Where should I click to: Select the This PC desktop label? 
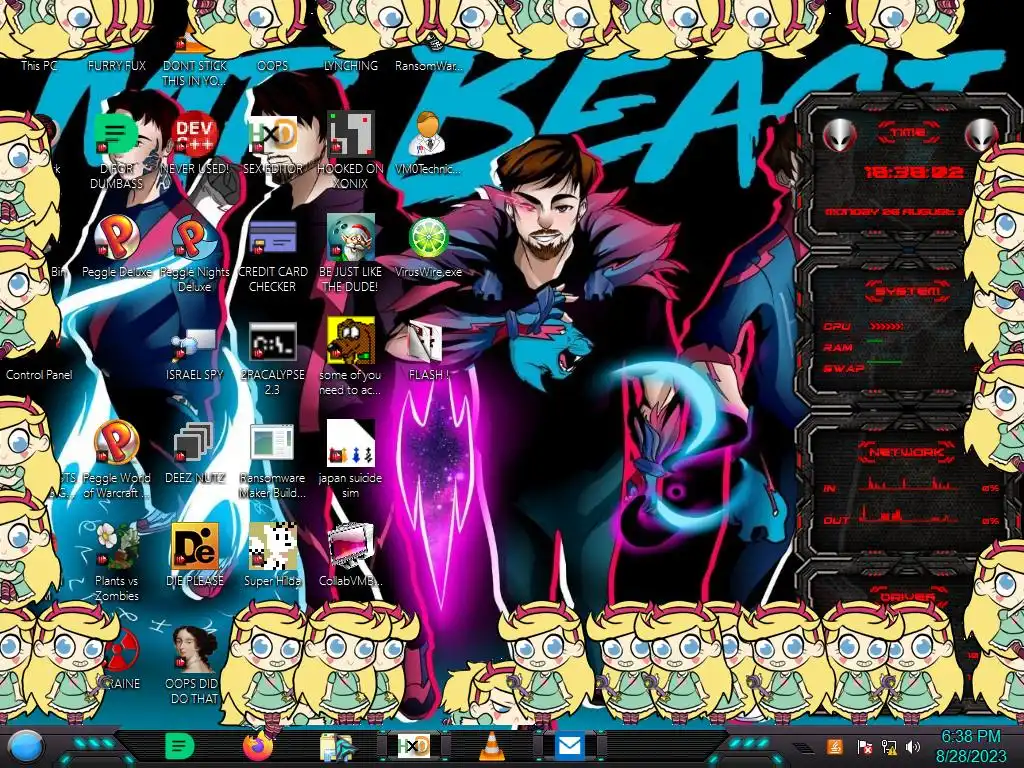click(x=39, y=65)
